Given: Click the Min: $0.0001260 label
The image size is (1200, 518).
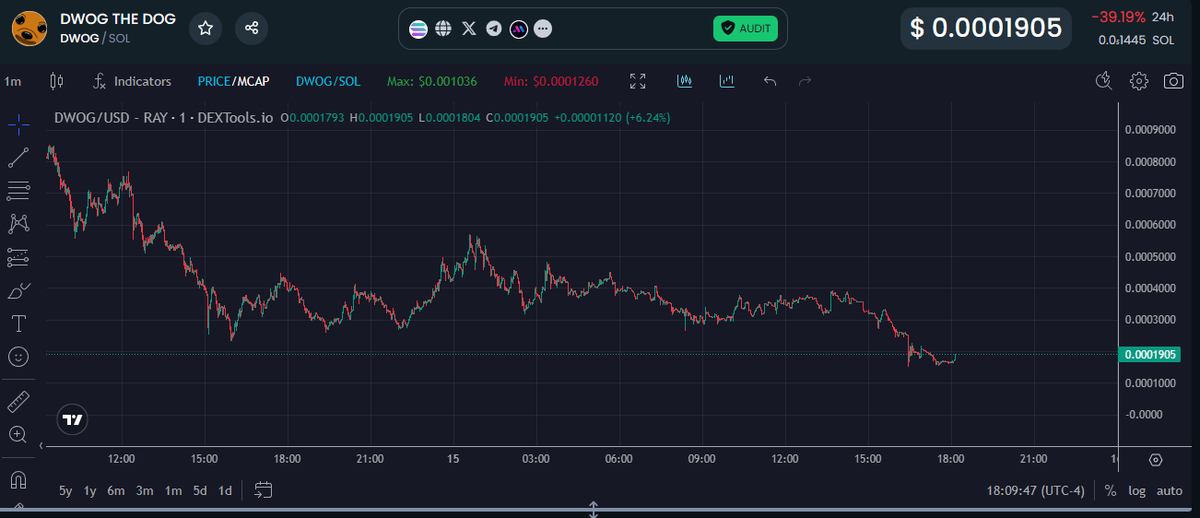Looking at the screenshot, I should (551, 81).
